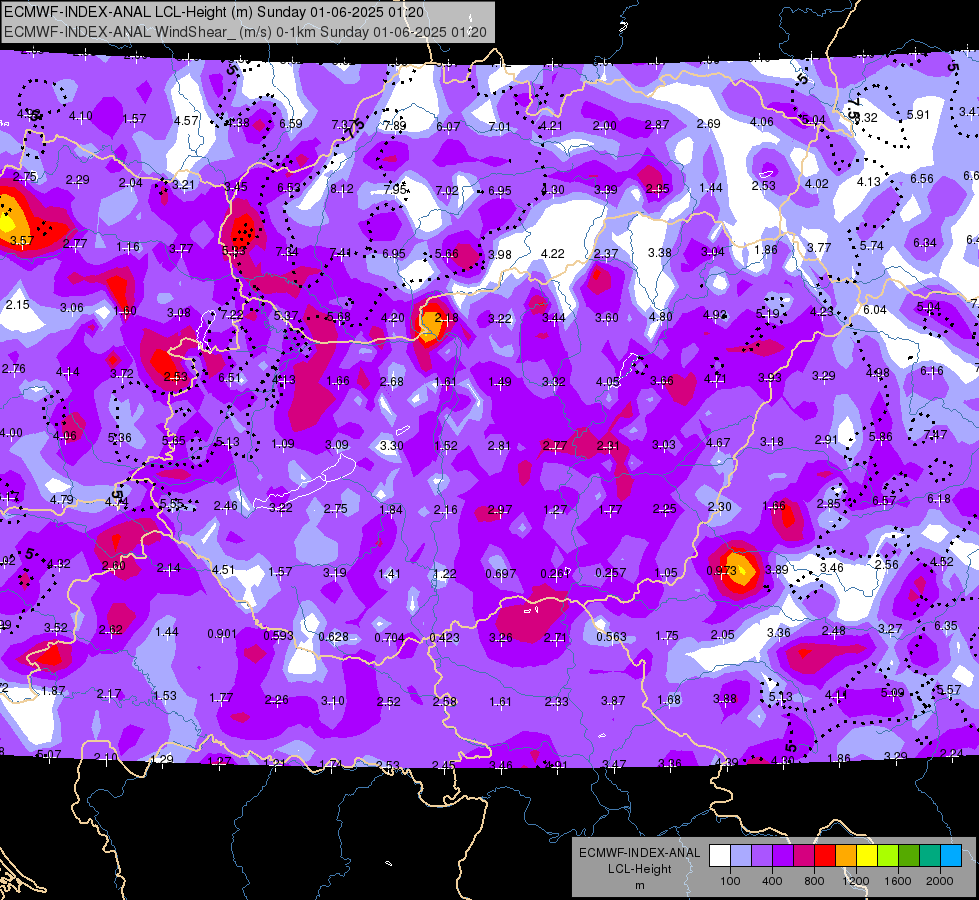This screenshot has height=900, width=979.
Task: Click the 800 label in the legend scale
Action: [x=814, y=881]
